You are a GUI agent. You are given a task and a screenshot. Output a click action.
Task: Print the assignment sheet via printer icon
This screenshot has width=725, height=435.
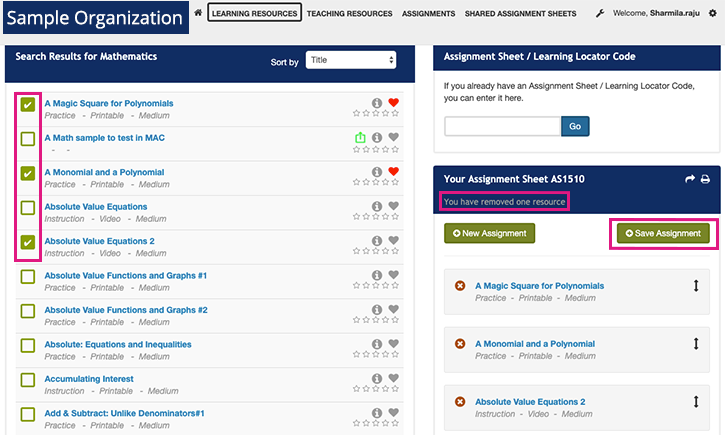click(x=705, y=179)
